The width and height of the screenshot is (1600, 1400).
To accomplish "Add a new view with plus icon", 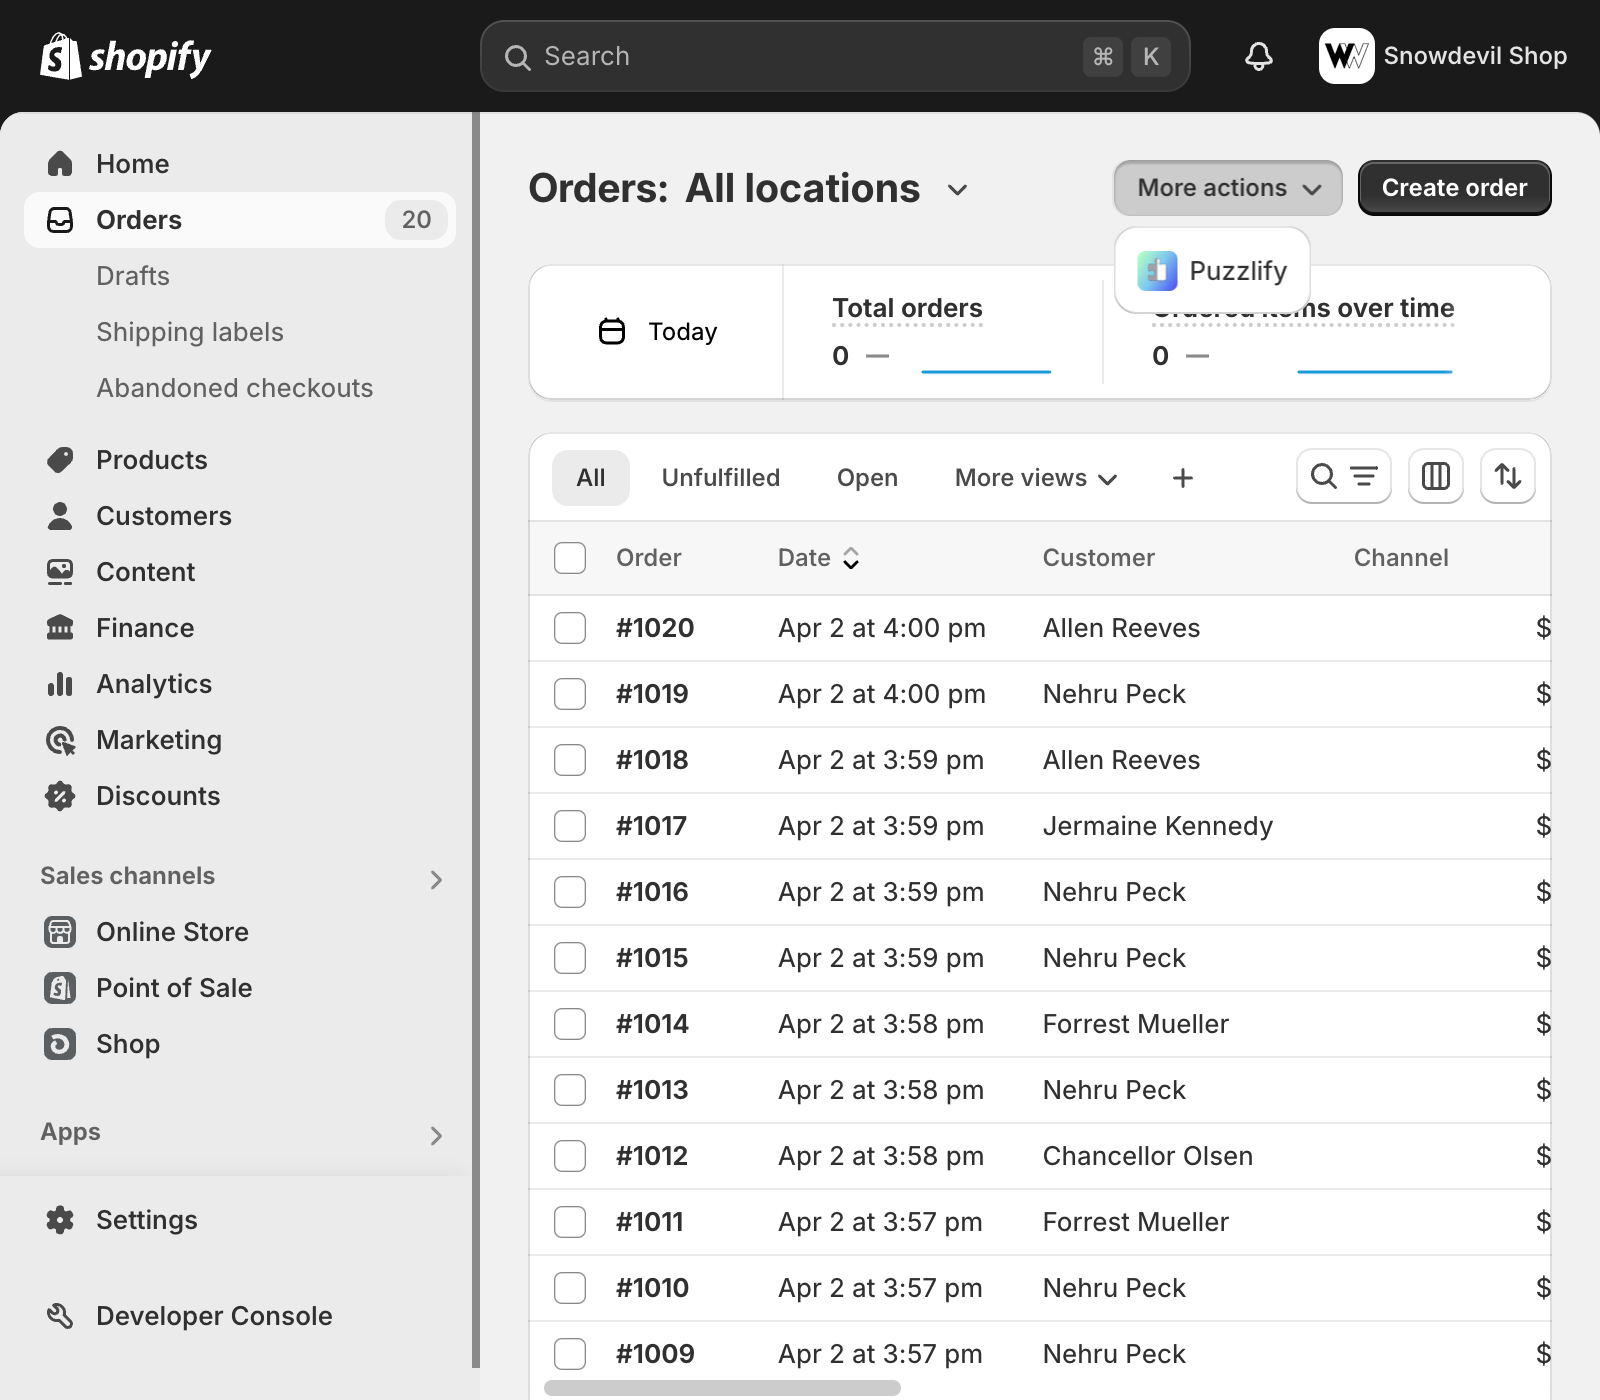I will click(x=1182, y=478).
